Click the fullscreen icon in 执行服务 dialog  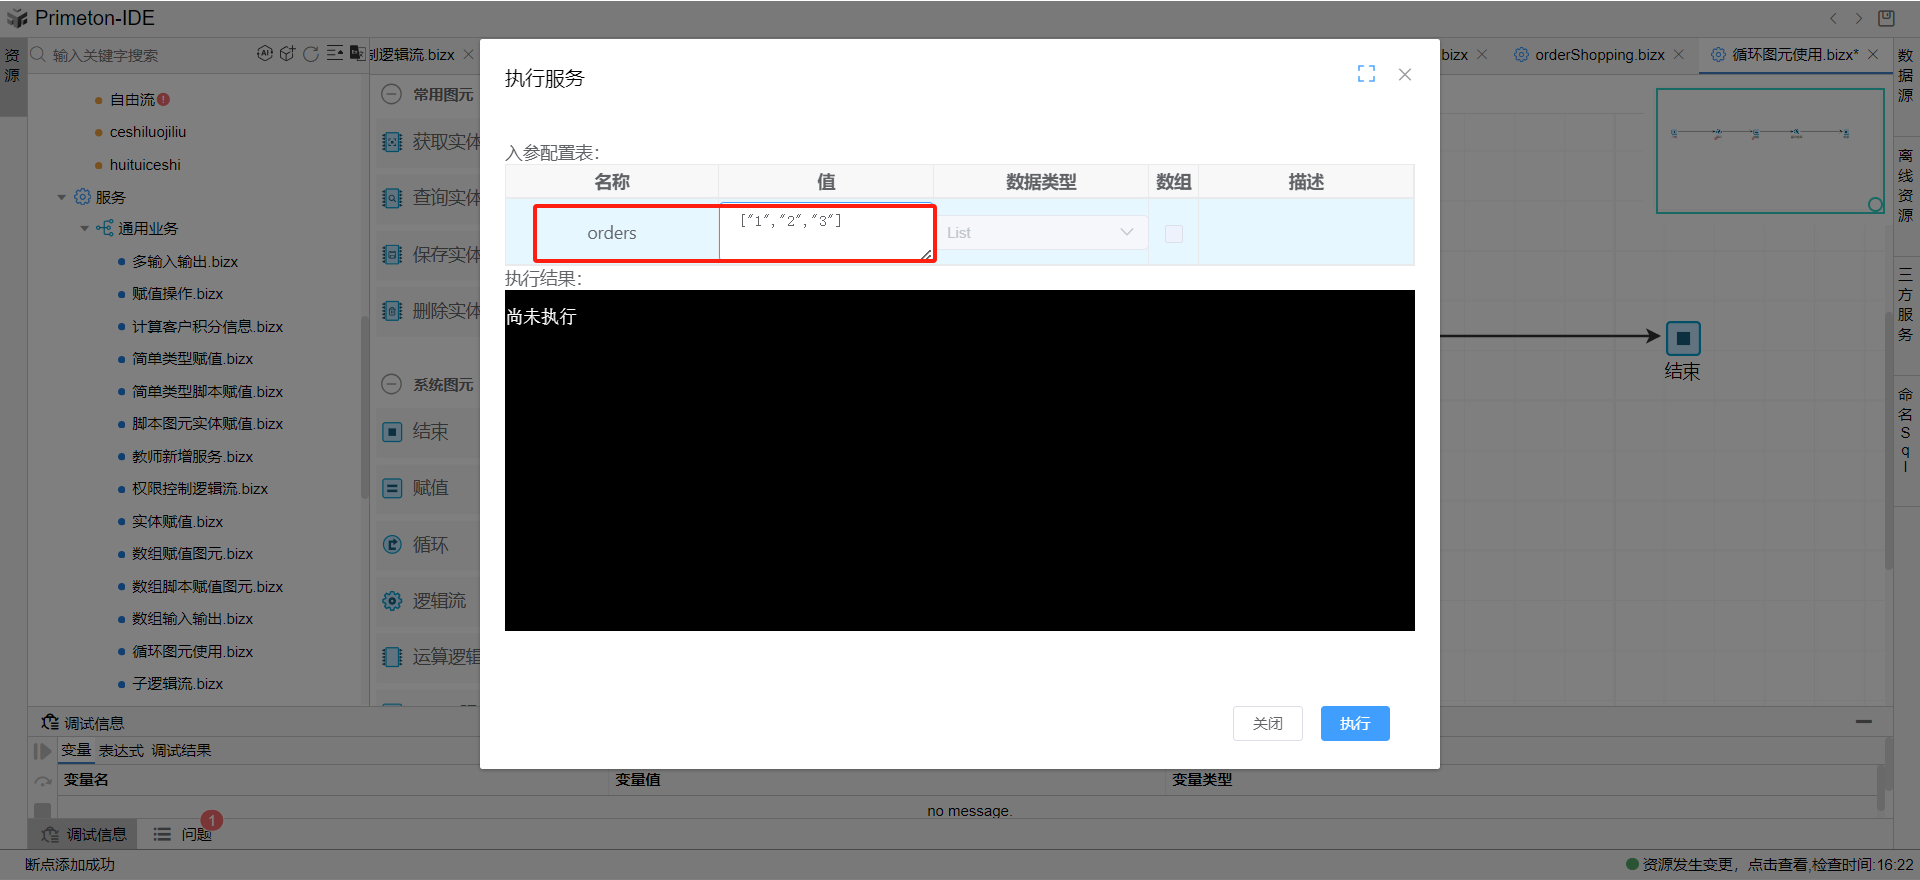pyautogui.click(x=1366, y=74)
